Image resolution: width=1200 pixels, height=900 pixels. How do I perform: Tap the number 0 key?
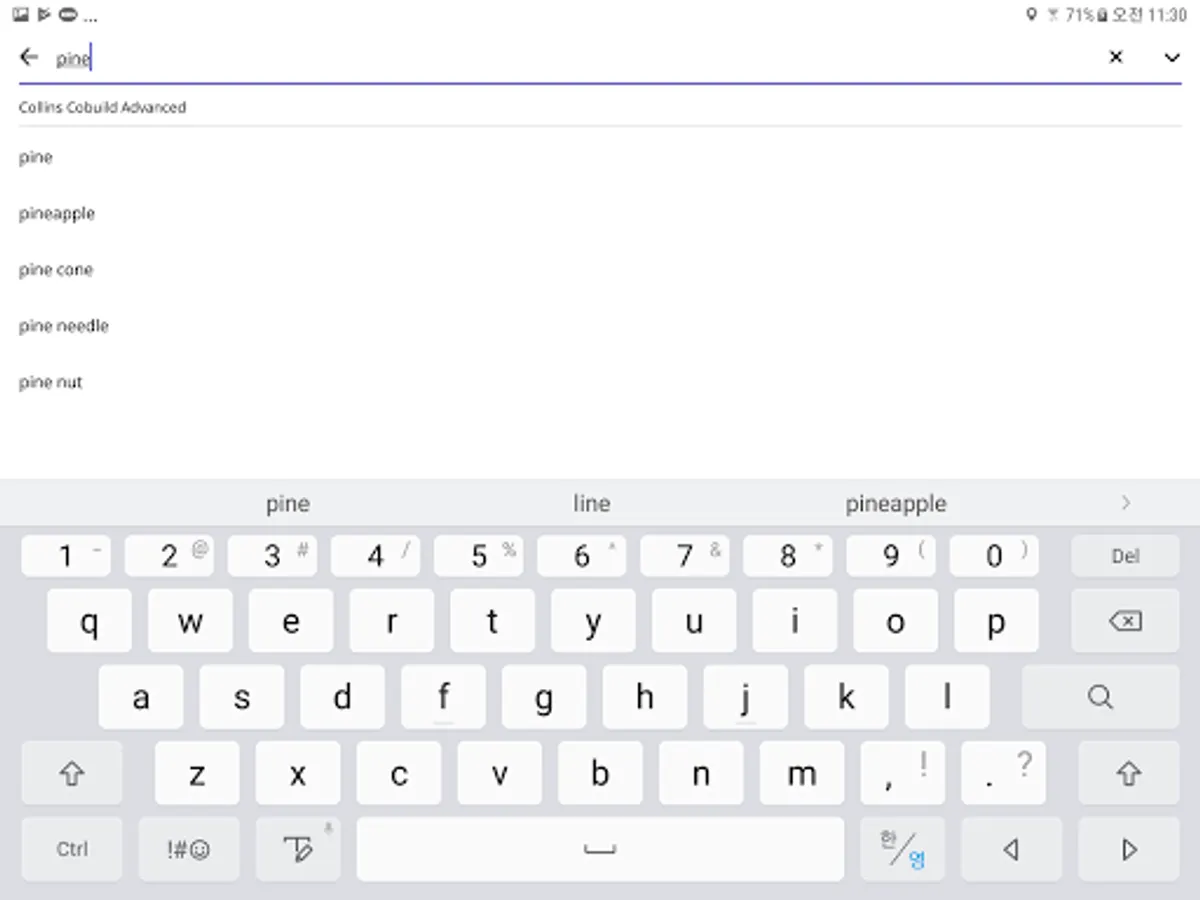(994, 556)
